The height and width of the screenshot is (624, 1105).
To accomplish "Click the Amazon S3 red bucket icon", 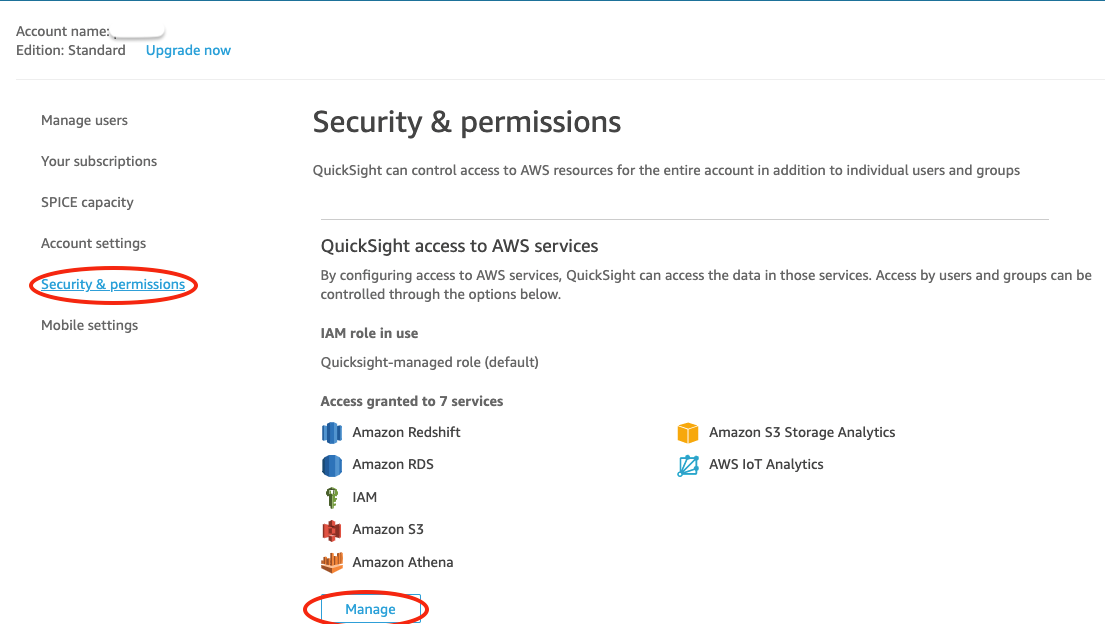I will pos(332,530).
